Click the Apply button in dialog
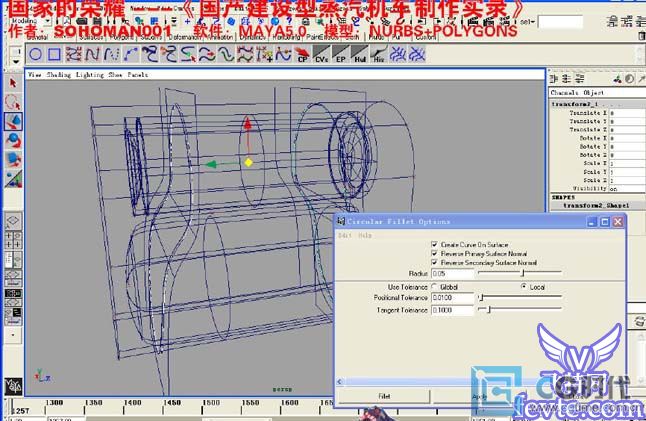Image resolution: width=646 pixels, height=421 pixels. tap(480, 397)
